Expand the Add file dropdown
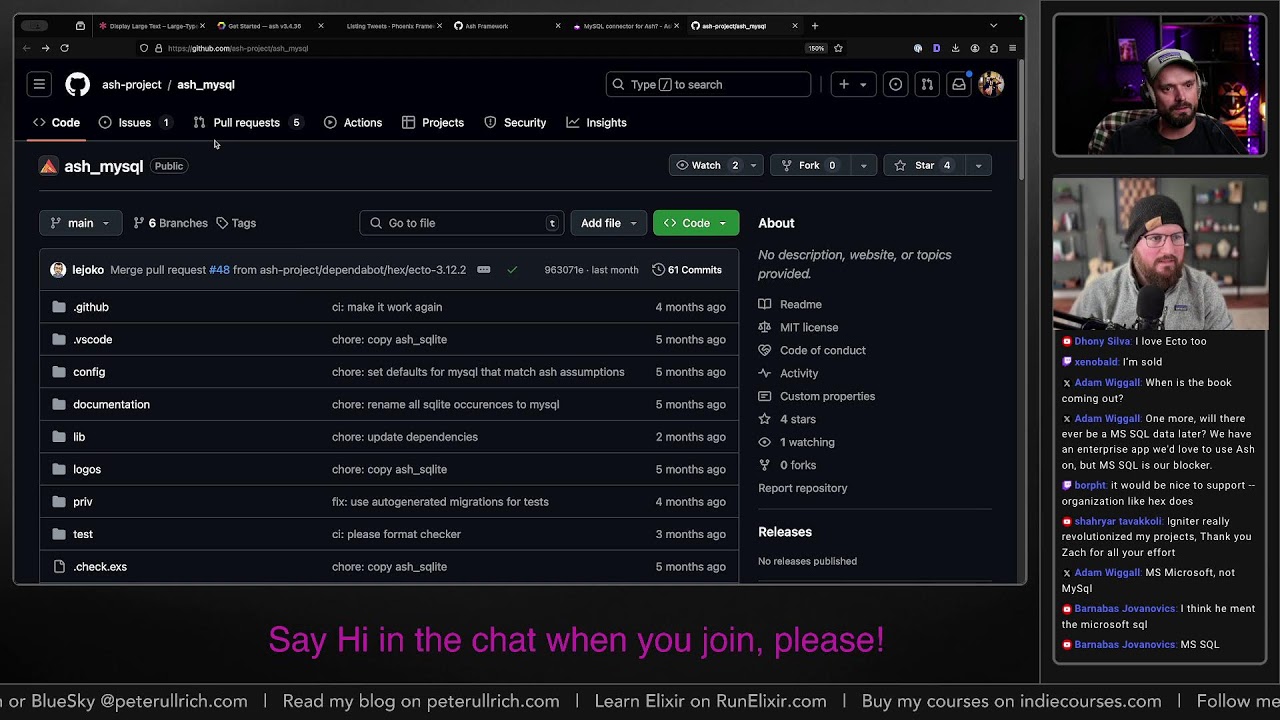The image size is (1280, 720). 608,223
